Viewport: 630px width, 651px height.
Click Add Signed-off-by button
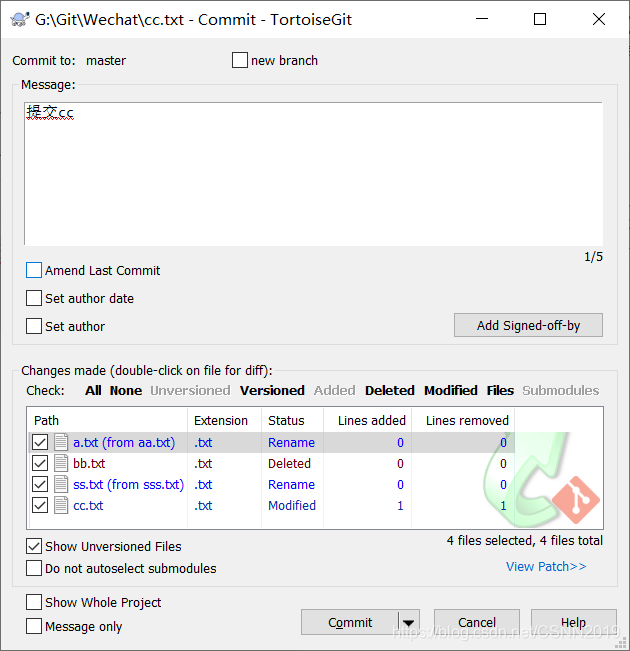[528, 325]
